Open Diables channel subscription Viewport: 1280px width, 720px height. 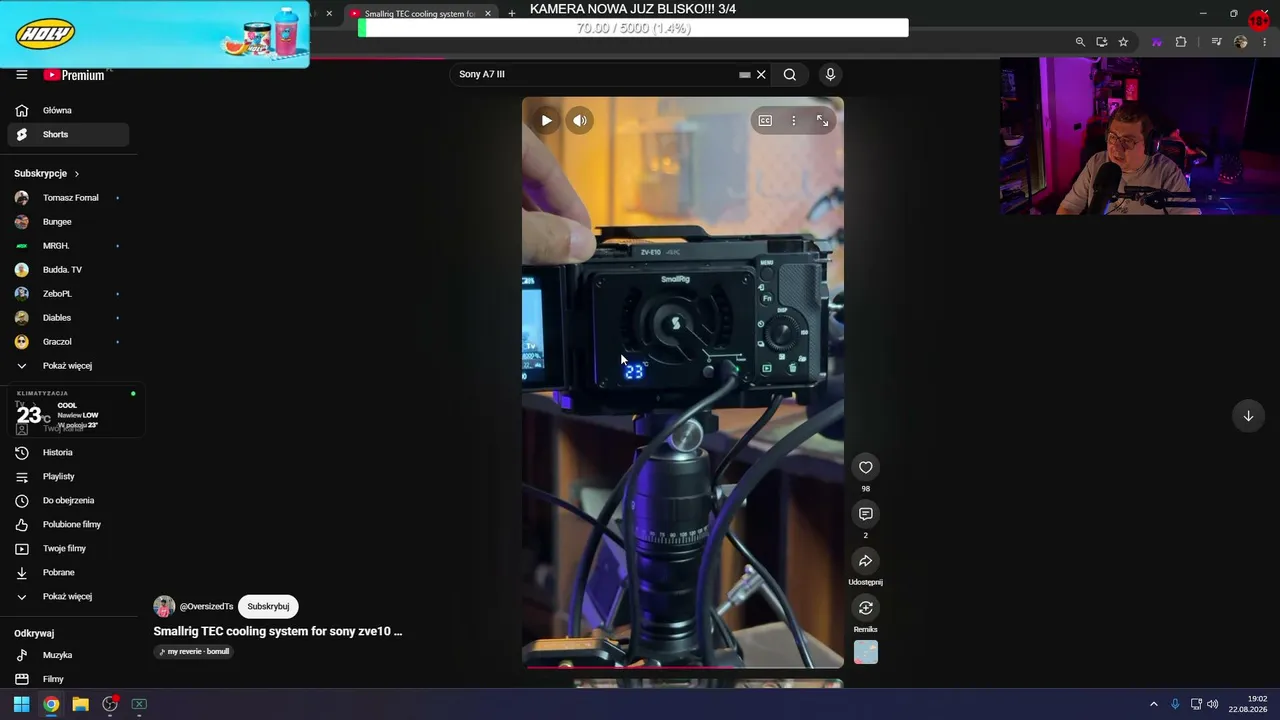(x=69, y=318)
